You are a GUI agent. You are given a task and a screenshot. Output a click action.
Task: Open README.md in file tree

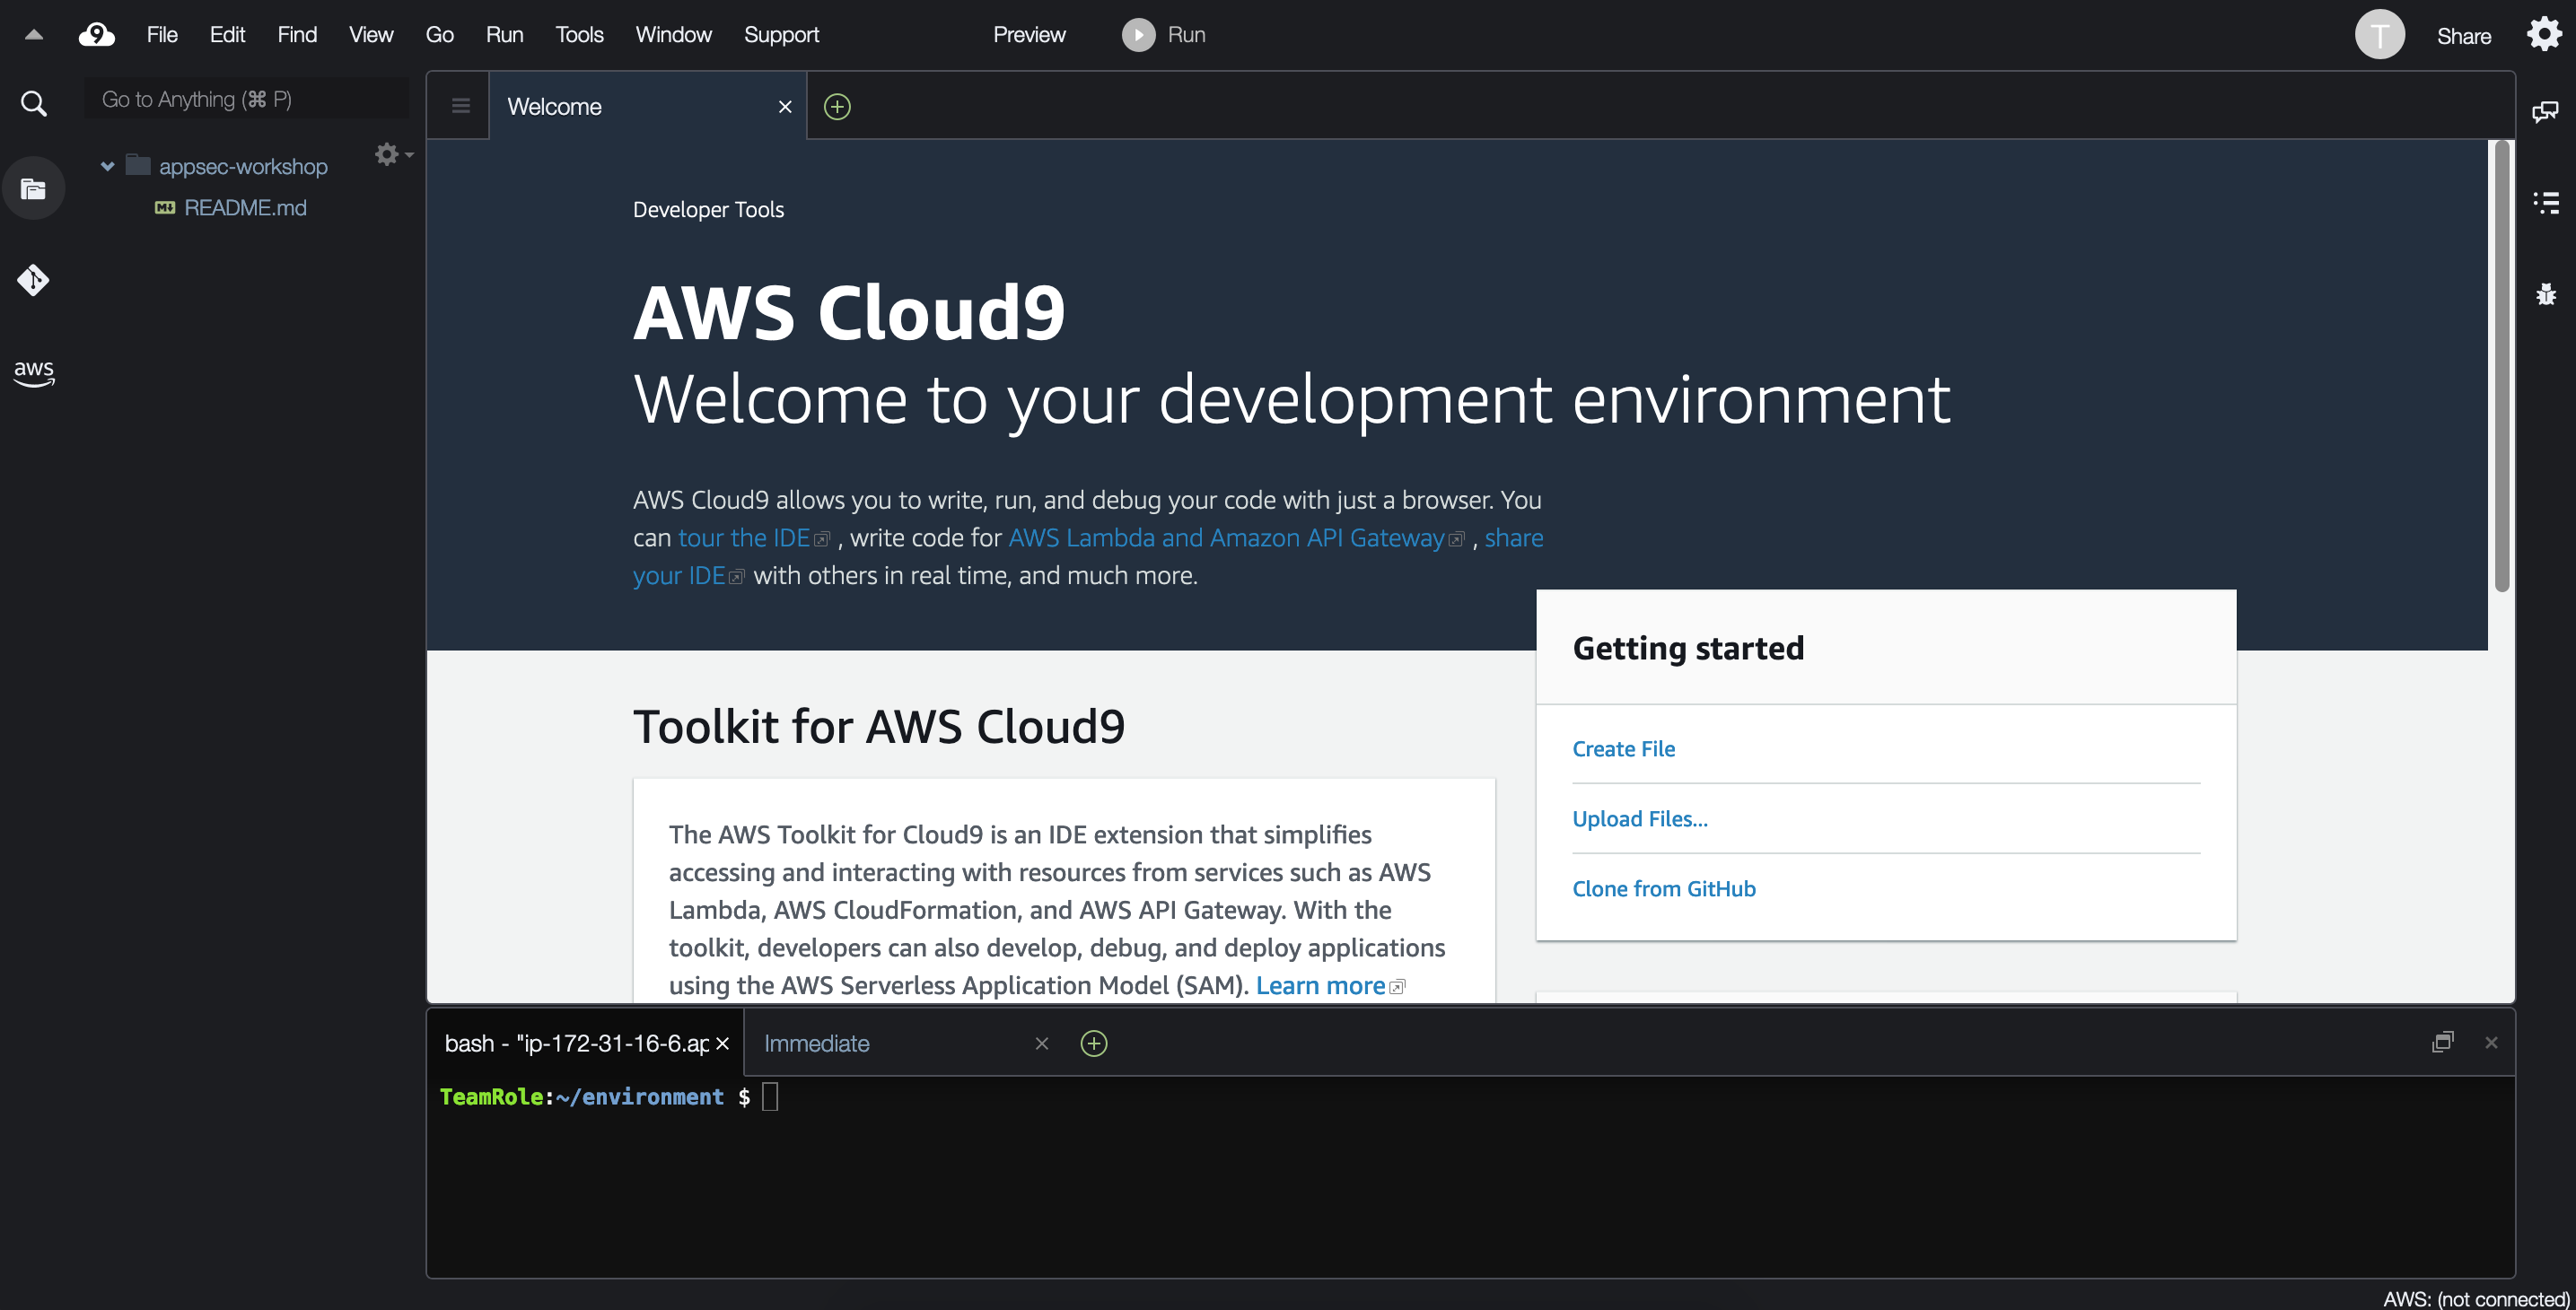[x=244, y=208]
